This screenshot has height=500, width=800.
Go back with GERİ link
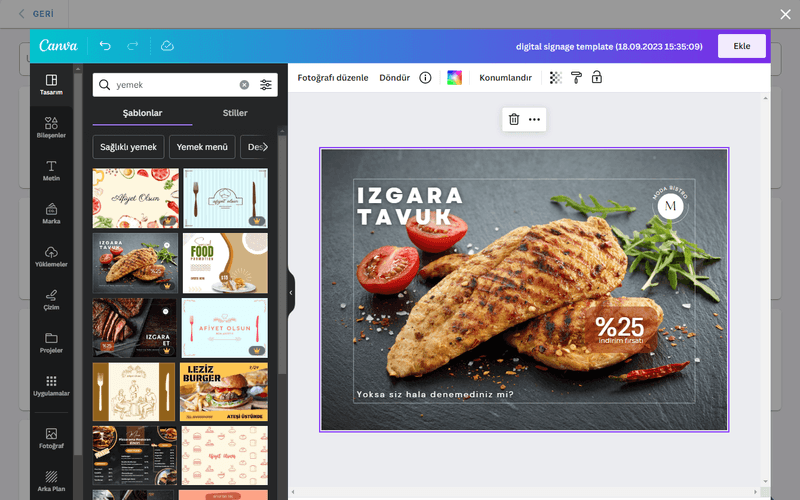[x=36, y=14]
